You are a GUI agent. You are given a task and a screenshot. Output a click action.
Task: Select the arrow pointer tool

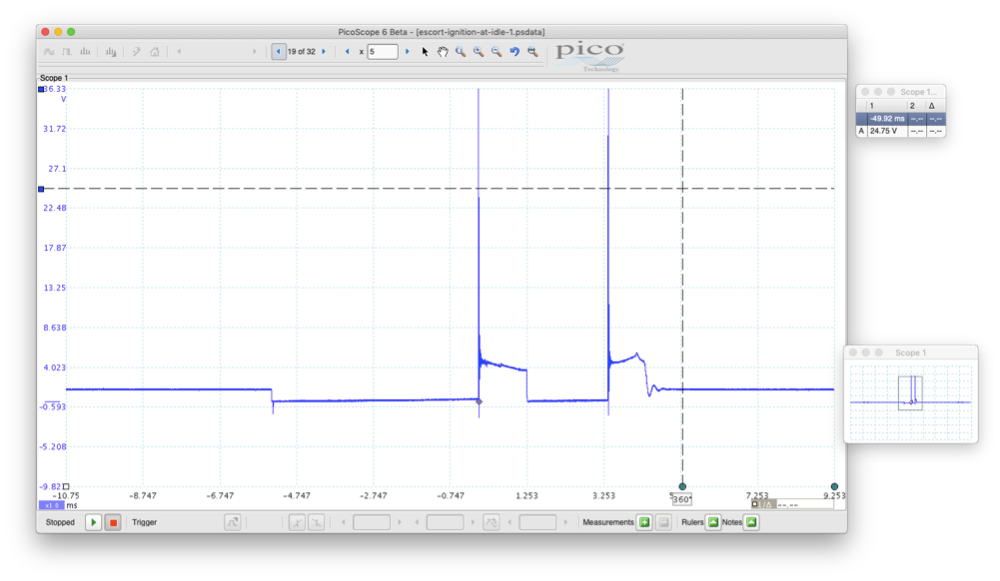[x=425, y=51]
